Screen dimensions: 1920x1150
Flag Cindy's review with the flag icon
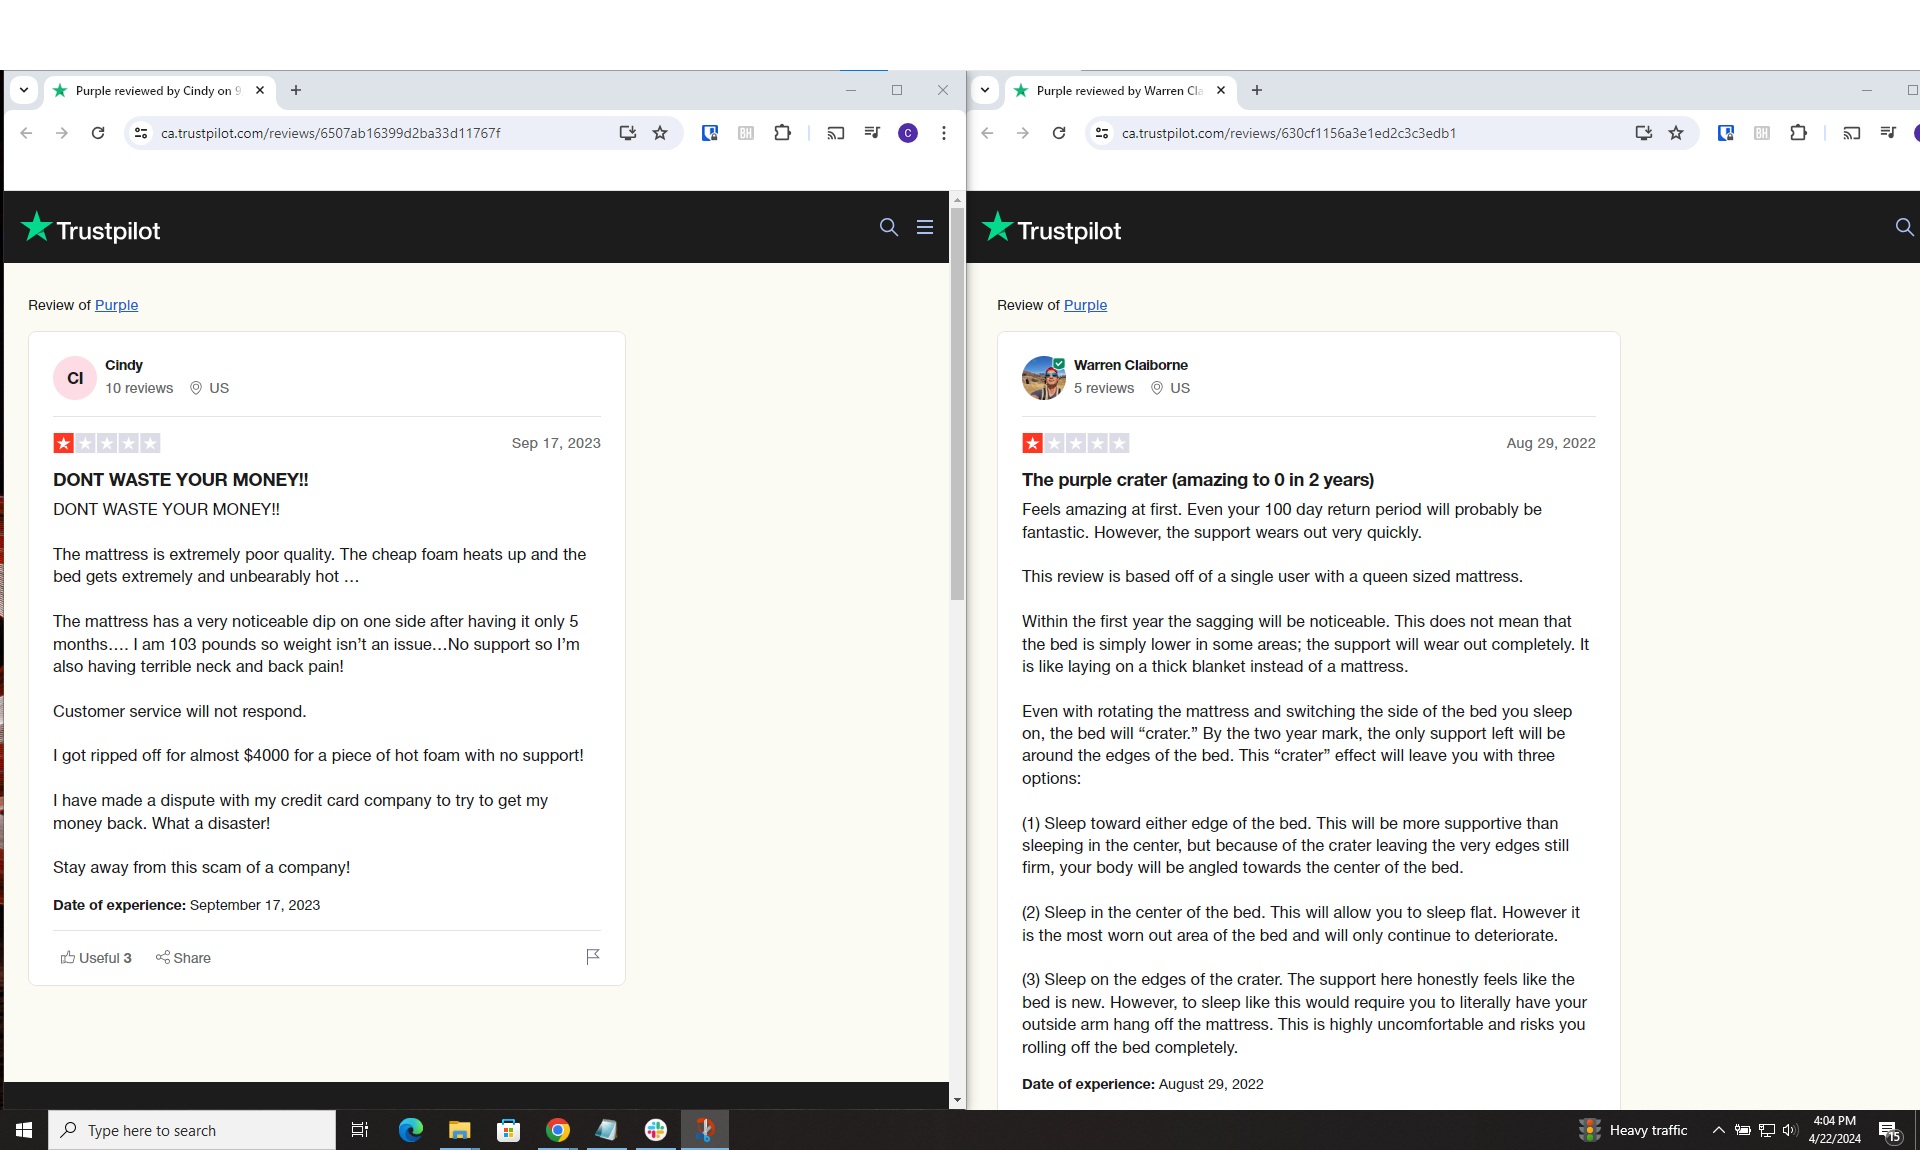point(593,957)
